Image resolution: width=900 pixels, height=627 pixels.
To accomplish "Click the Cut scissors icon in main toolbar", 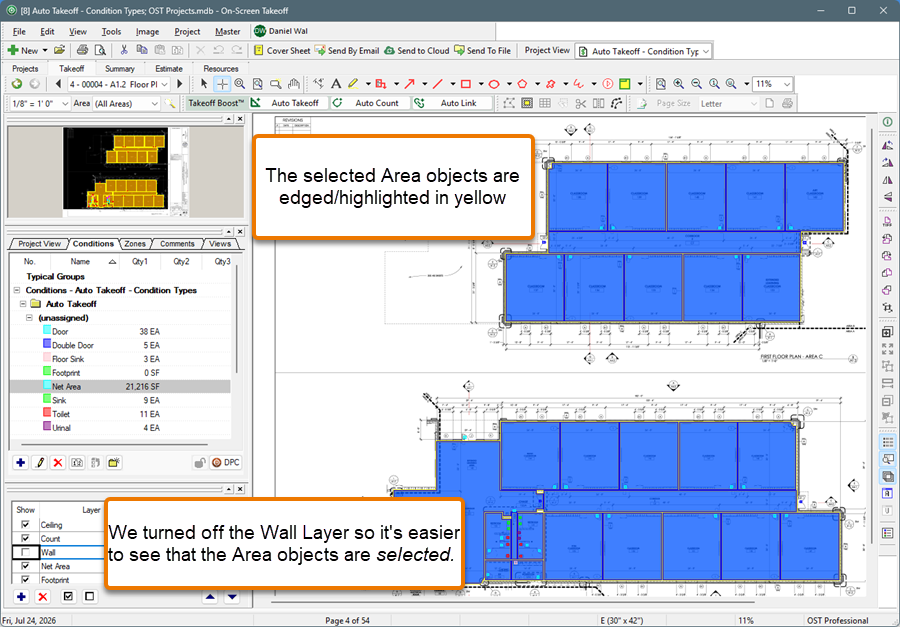I will [123, 51].
